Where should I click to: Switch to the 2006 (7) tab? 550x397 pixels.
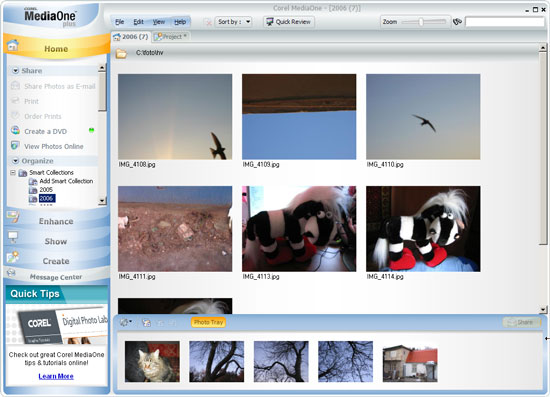[131, 36]
